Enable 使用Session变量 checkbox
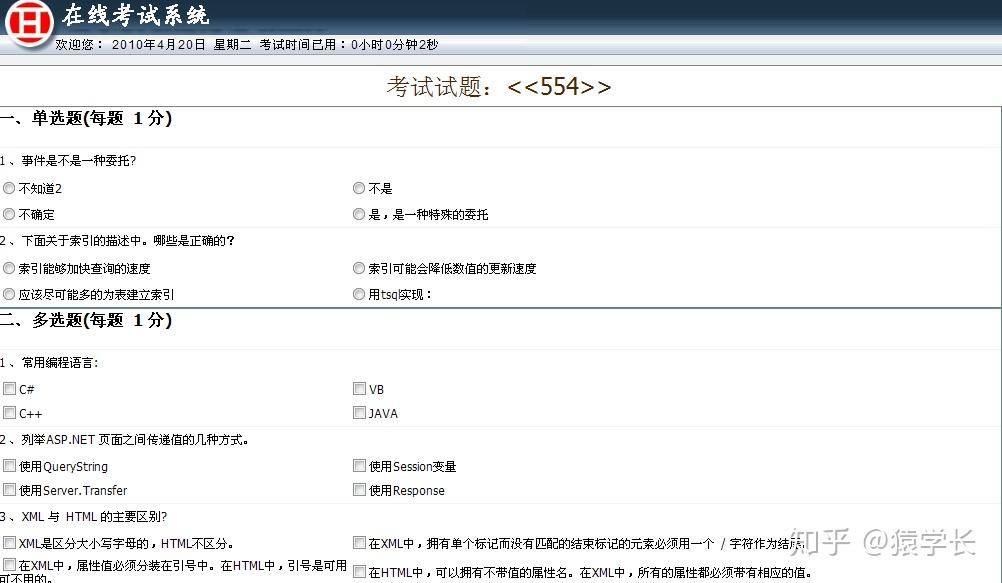Screen dimensions: 1002x583 coord(359,465)
